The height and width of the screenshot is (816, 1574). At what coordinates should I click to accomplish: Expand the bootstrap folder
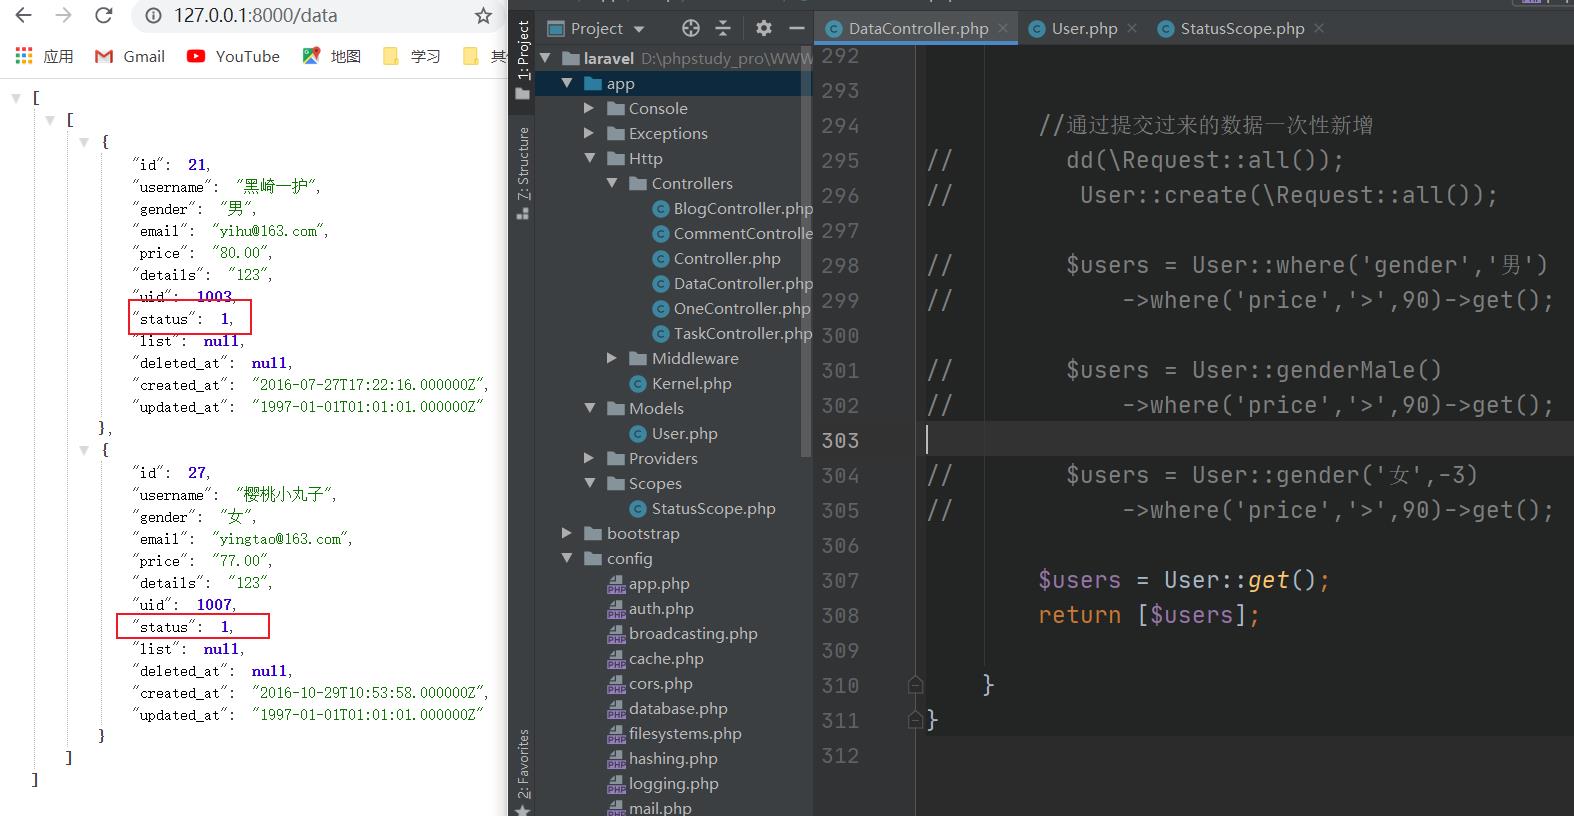tap(567, 533)
